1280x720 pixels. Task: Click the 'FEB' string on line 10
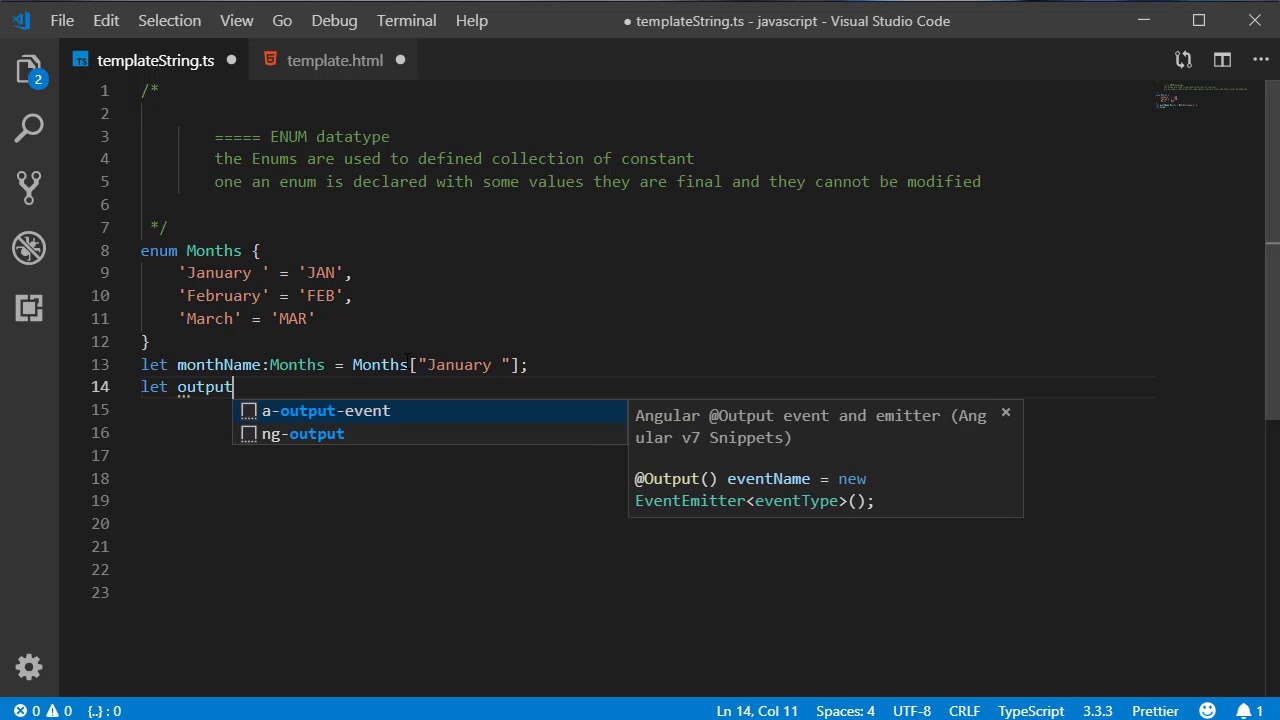coord(320,296)
